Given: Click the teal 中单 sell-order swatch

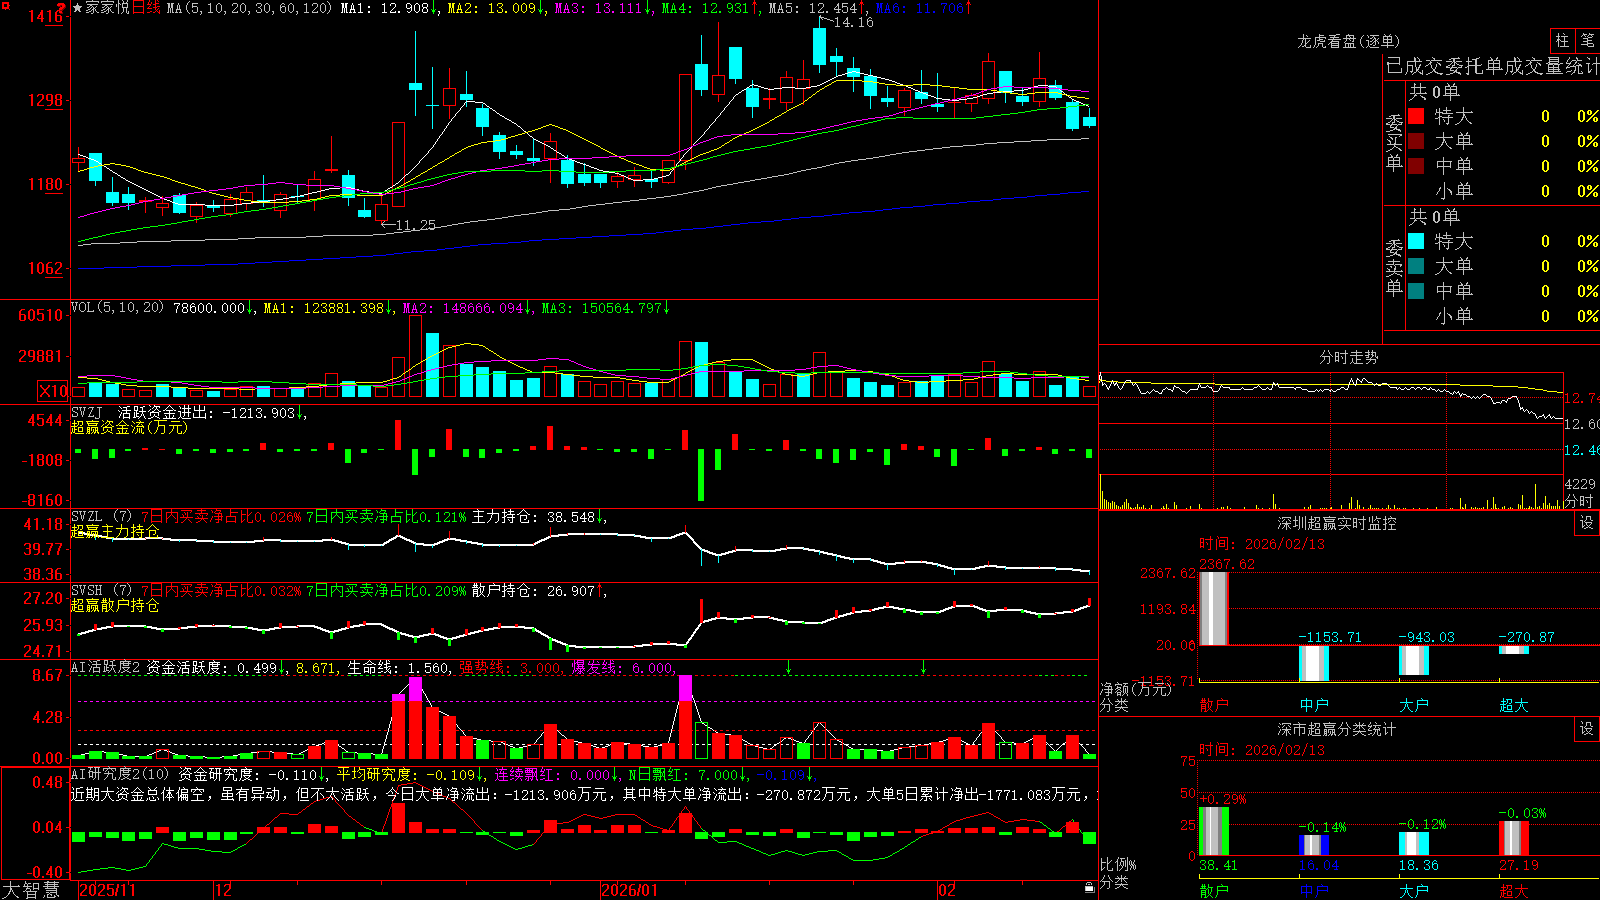Looking at the screenshot, I should click(x=1416, y=291).
